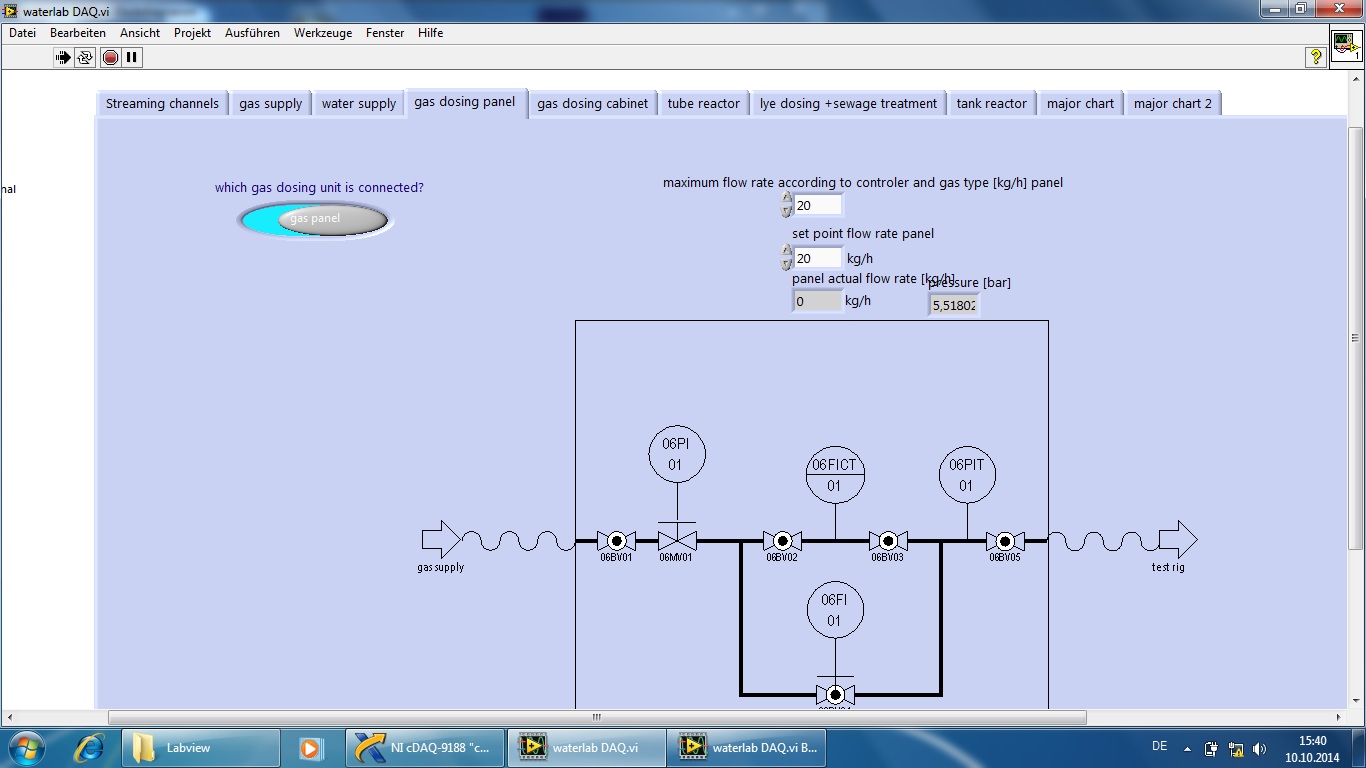Open the Windows Start menu
The width and height of the screenshot is (1366, 768).
[27, 748]
